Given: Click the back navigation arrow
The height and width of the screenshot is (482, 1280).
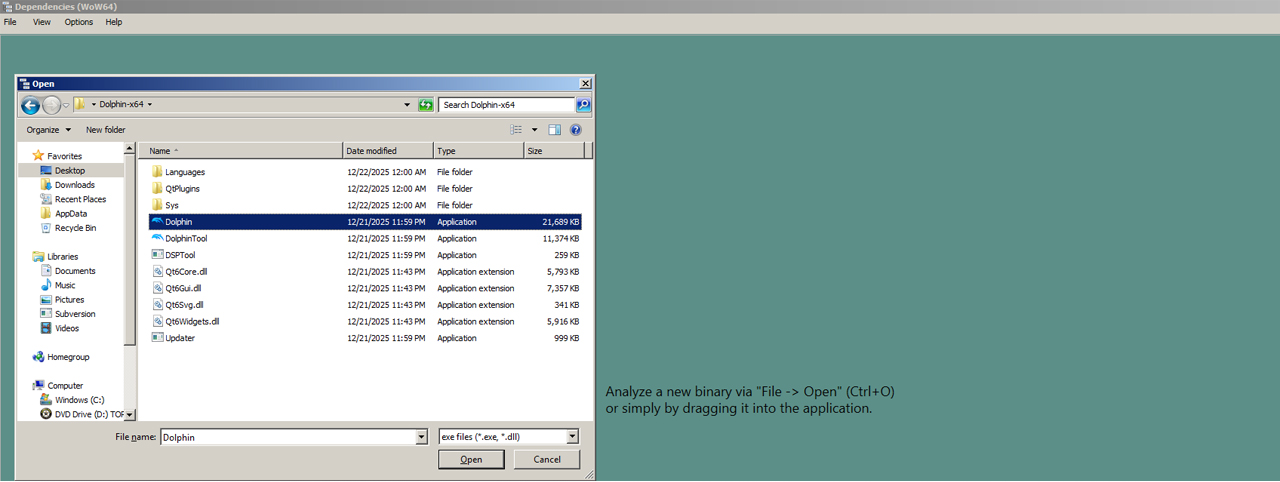Looking at the screenshot, I should 30,105.
